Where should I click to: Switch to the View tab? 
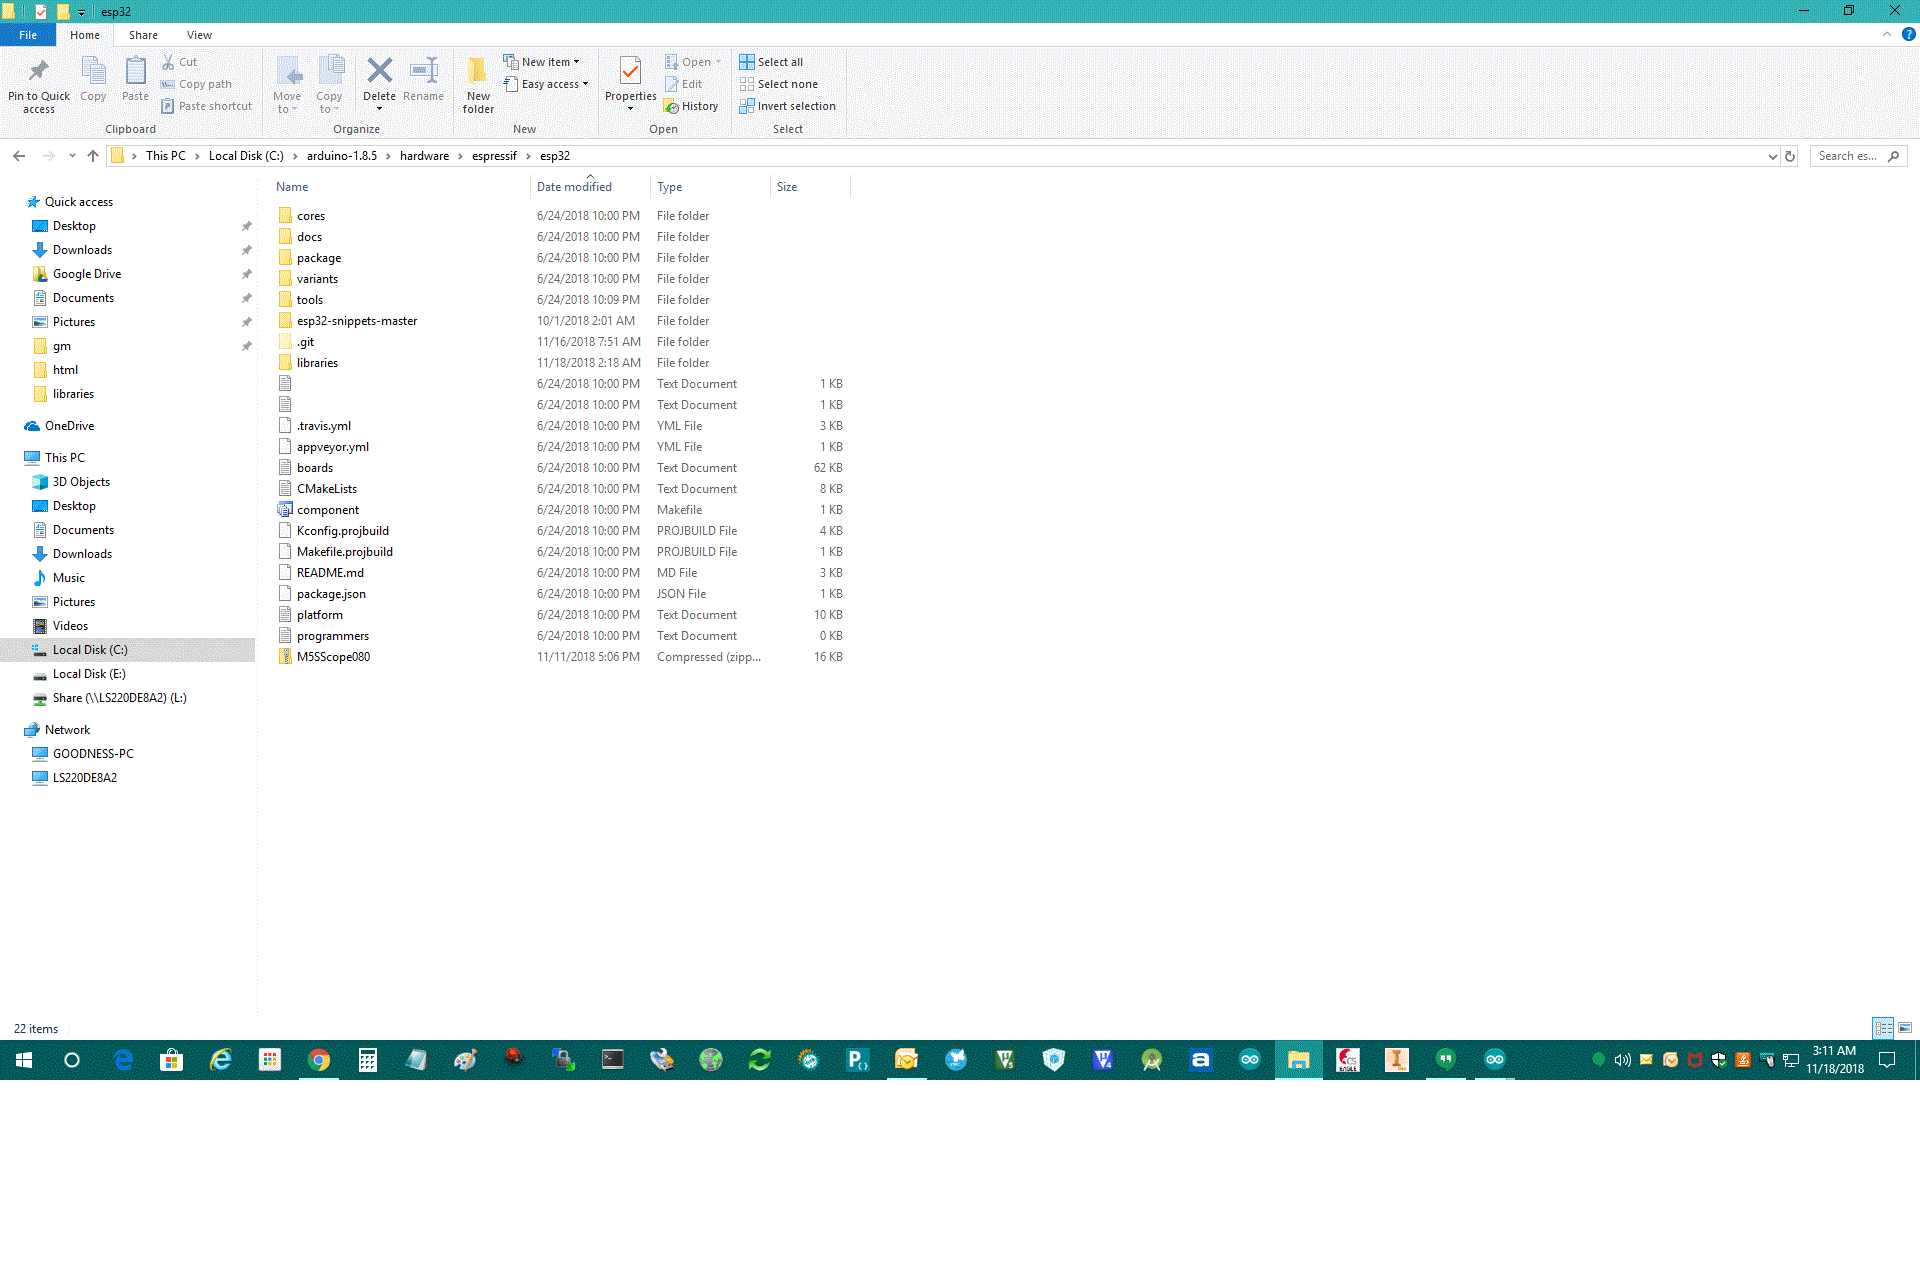tap(199, 34)
